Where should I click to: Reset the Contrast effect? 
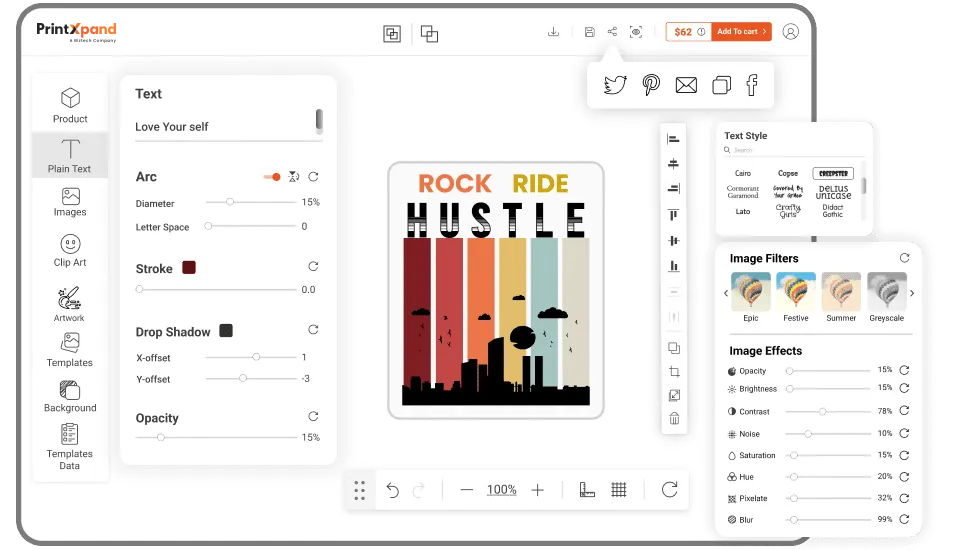tap(905, 411)
